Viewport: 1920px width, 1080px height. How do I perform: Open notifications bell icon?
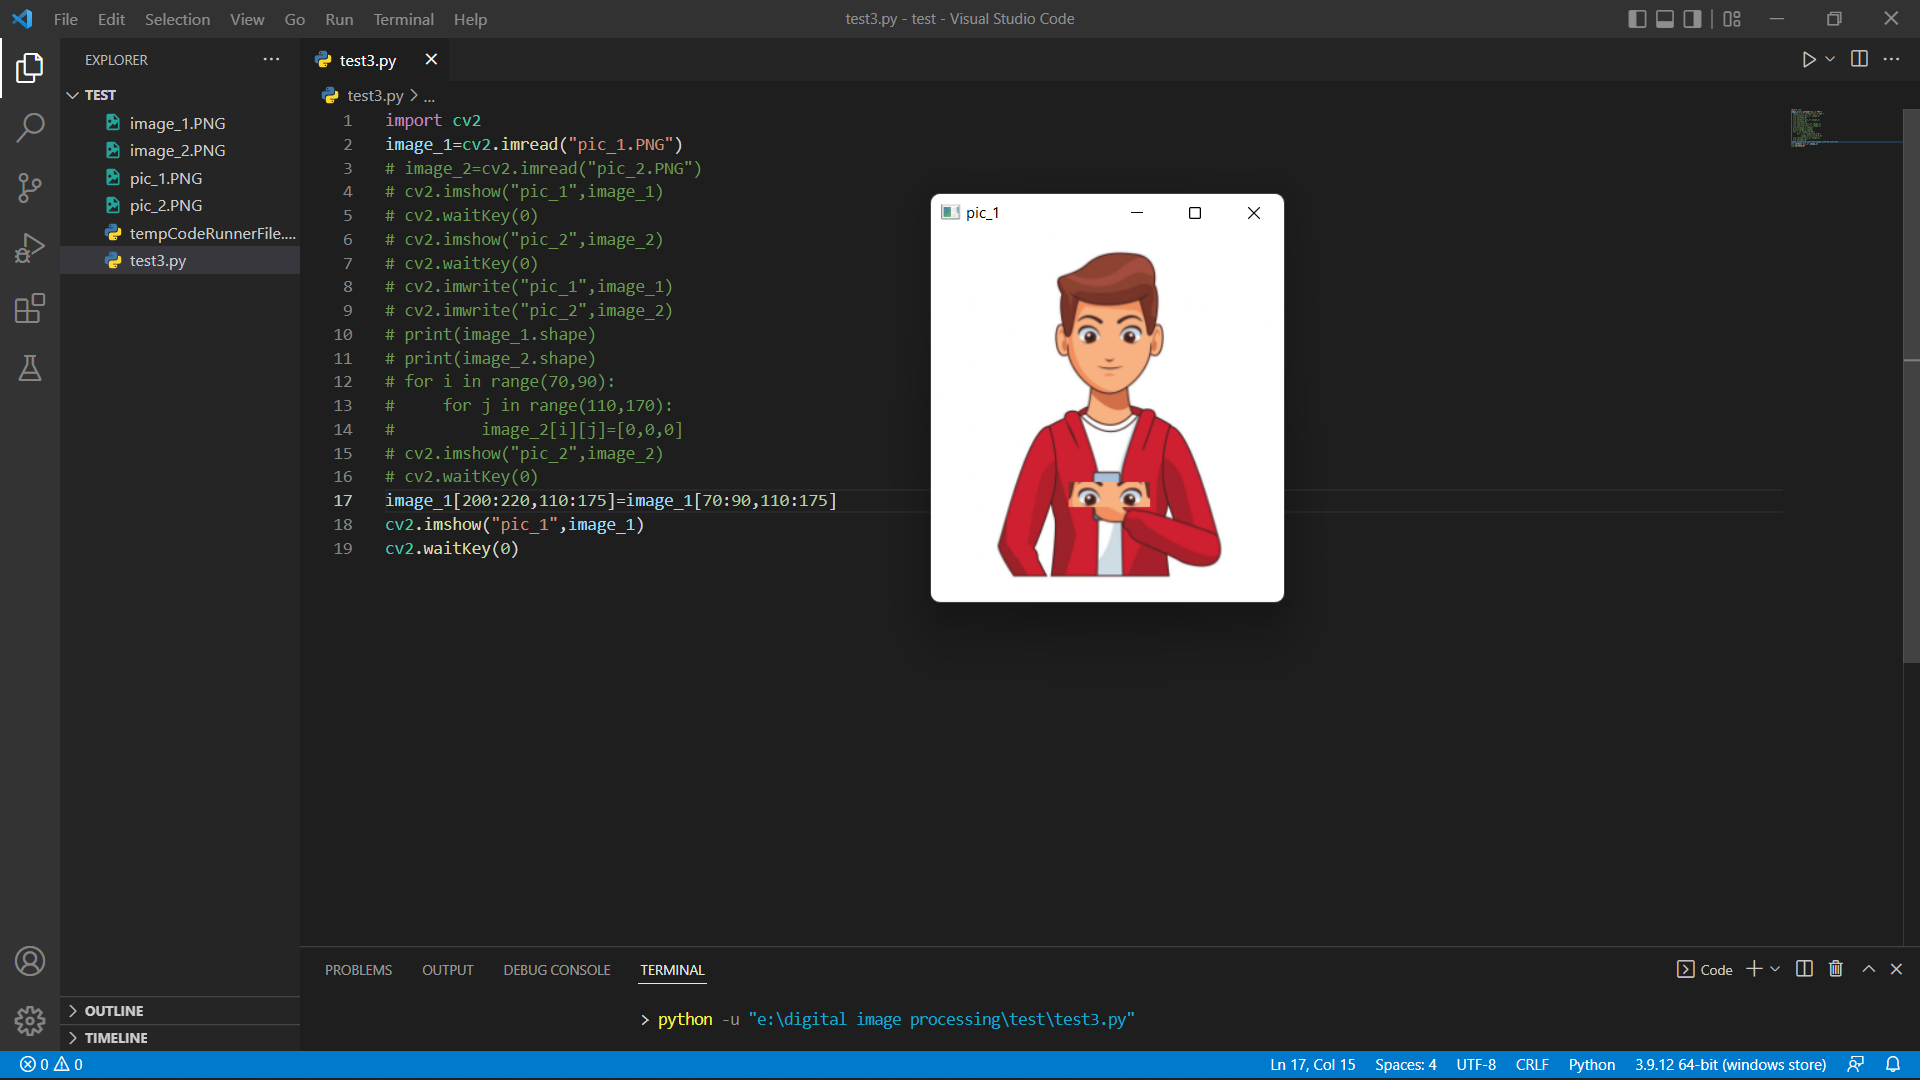click(x=1893, y=1065)
